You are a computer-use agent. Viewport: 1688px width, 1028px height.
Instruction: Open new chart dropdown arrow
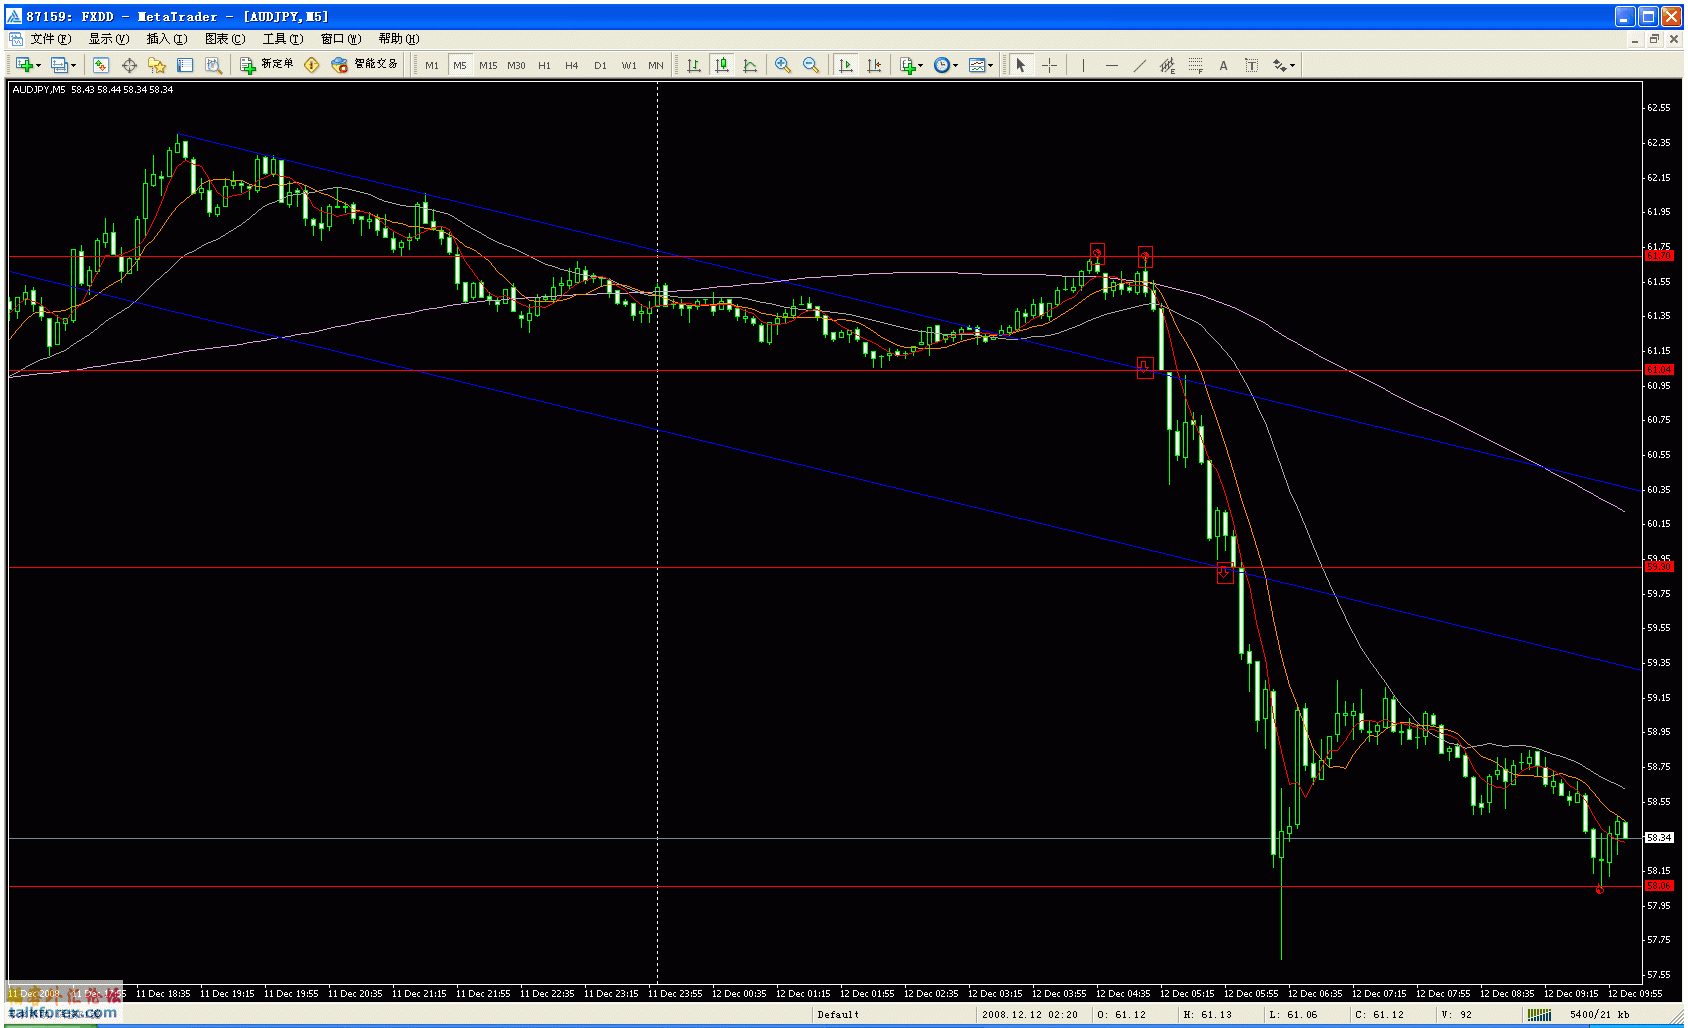click(38, 65)
